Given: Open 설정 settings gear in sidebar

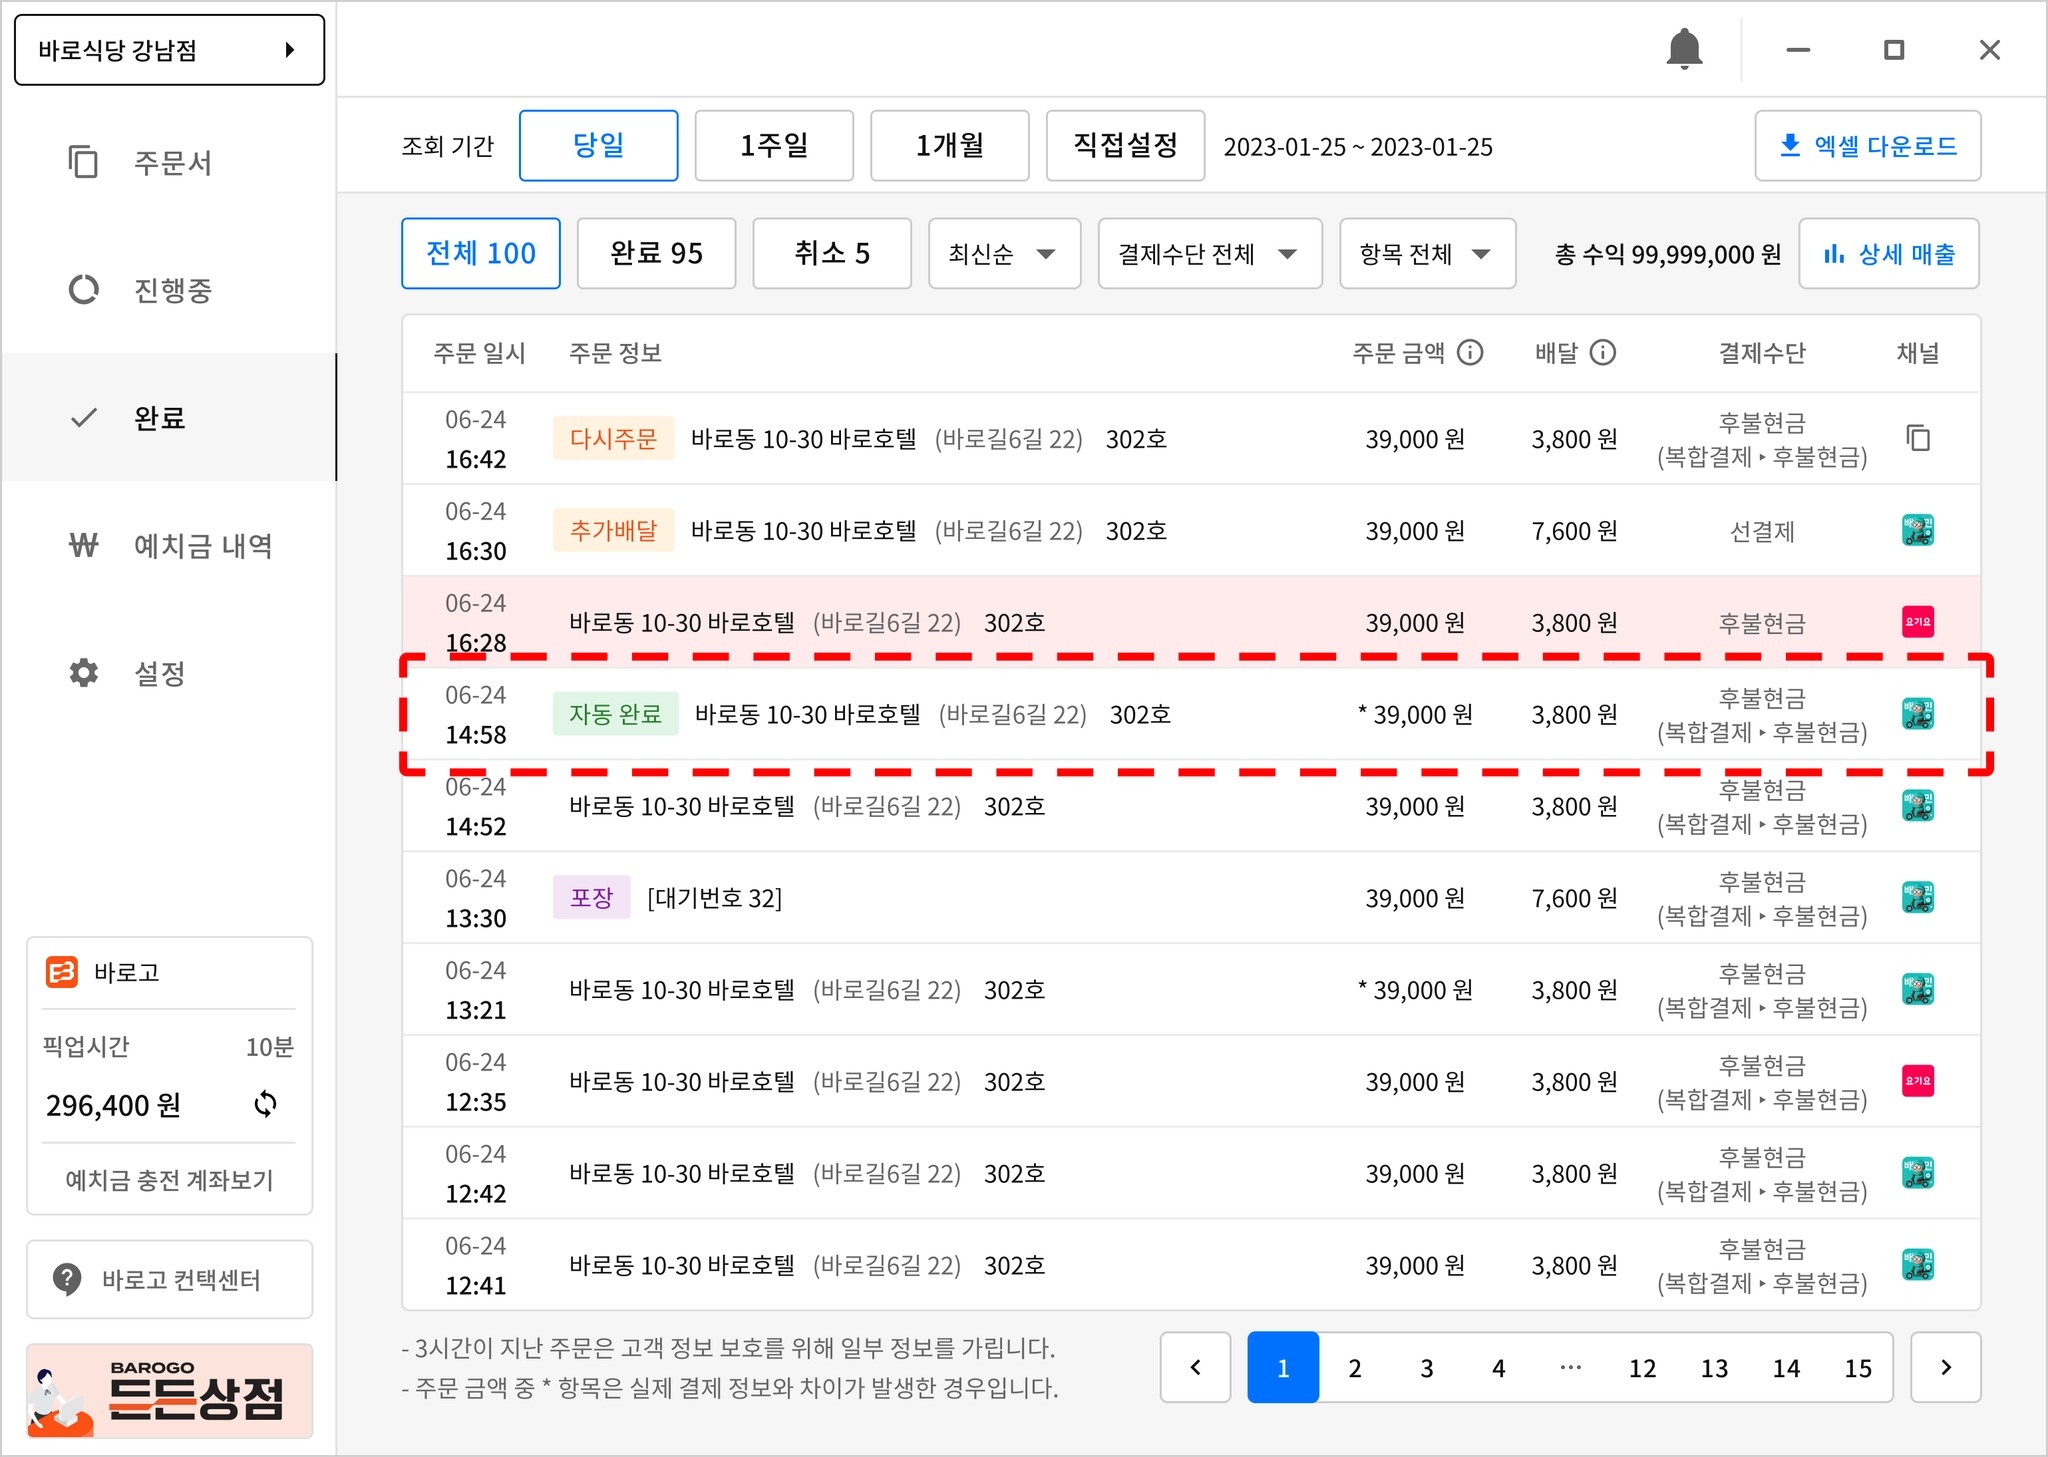Looking at the screenshot, I should click(84, 673).
